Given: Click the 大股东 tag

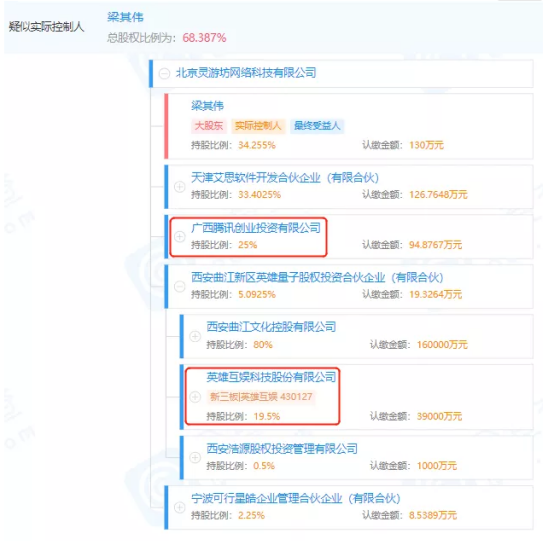Looking at the screenshot, I should (209, 126).
